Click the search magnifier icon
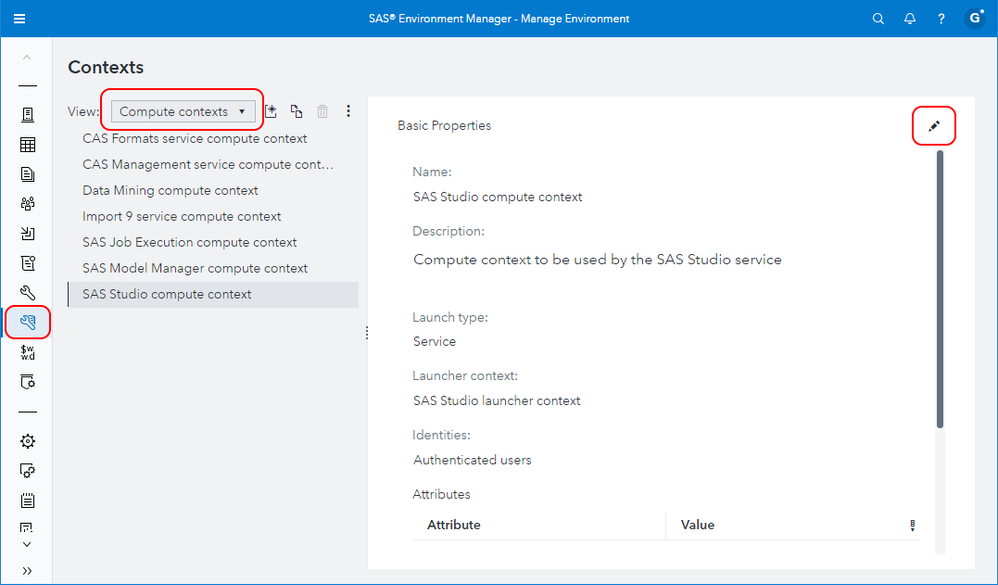Screen dimensions: 998x585 (x=878, y=19)
